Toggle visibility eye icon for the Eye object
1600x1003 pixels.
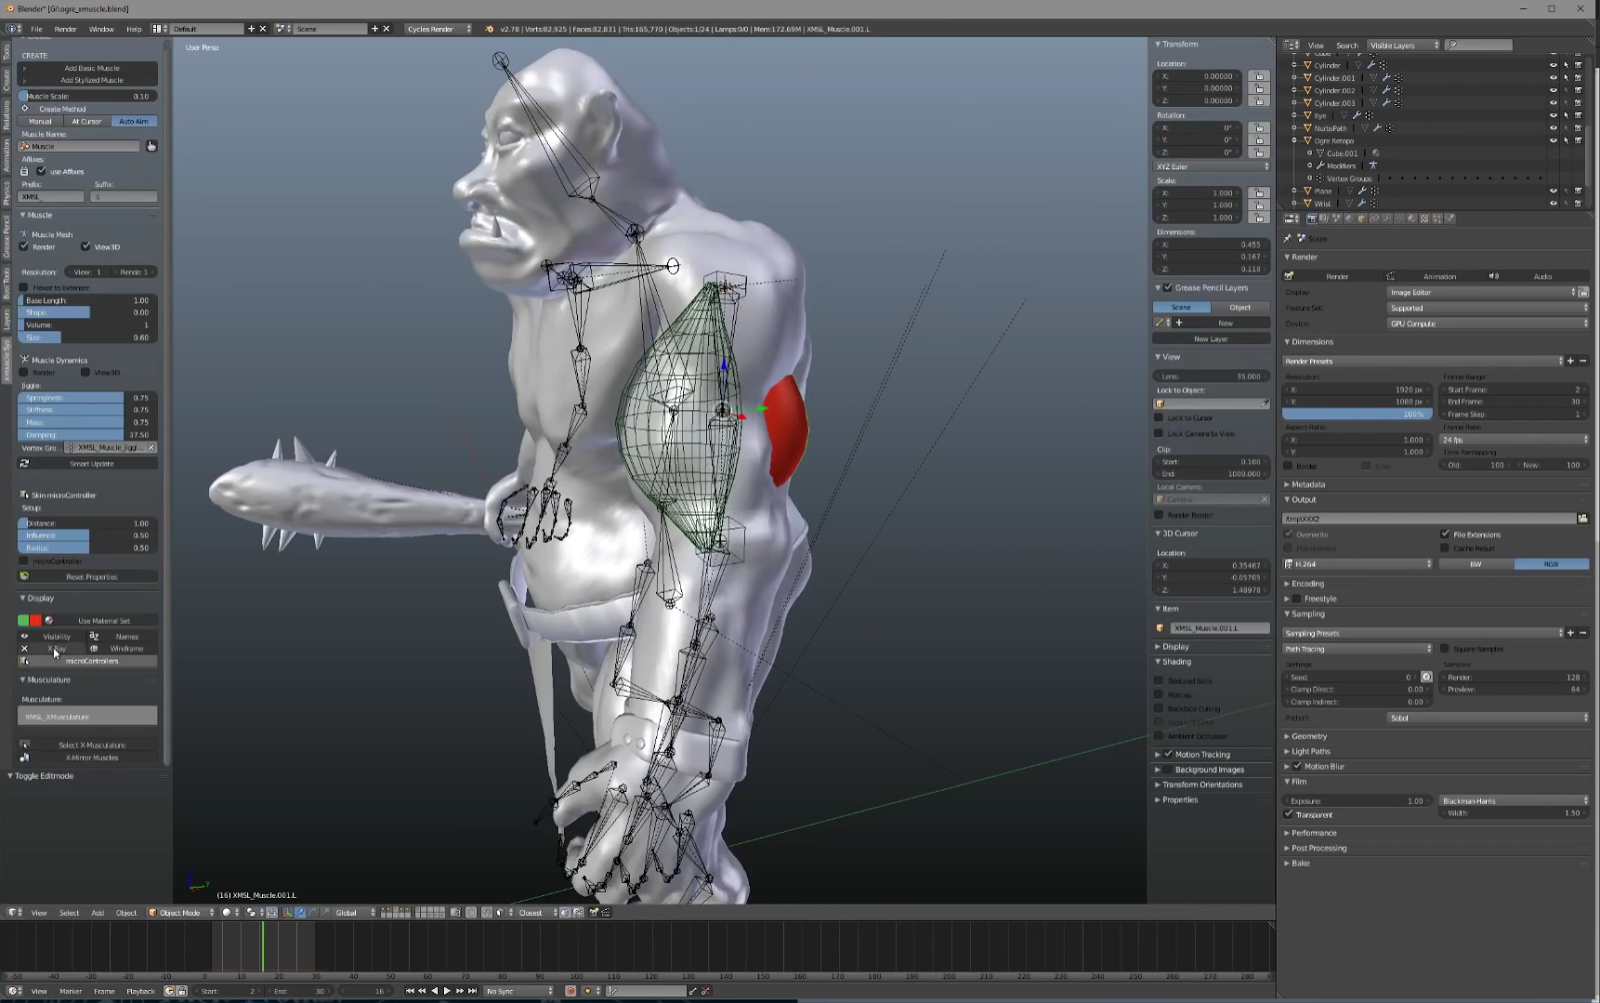pos(1554,113)
